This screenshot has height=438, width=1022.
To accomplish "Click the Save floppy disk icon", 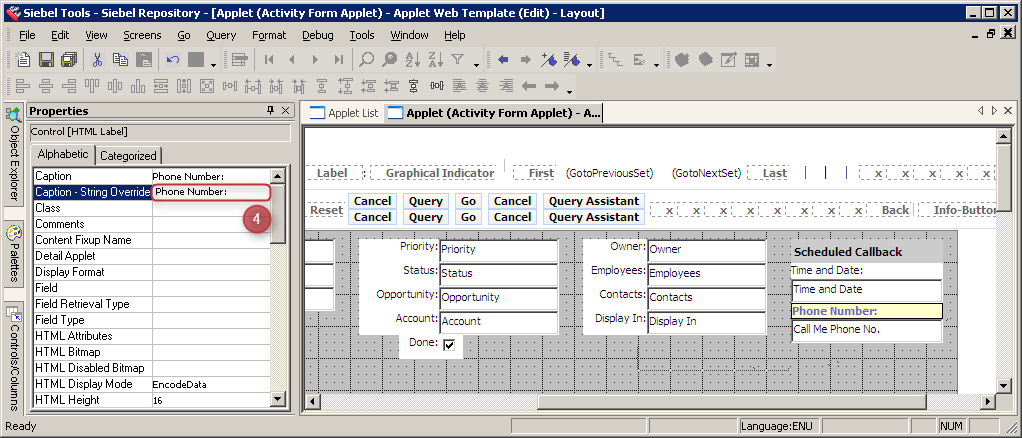I will pyautogui.click(x=46, y=60).
